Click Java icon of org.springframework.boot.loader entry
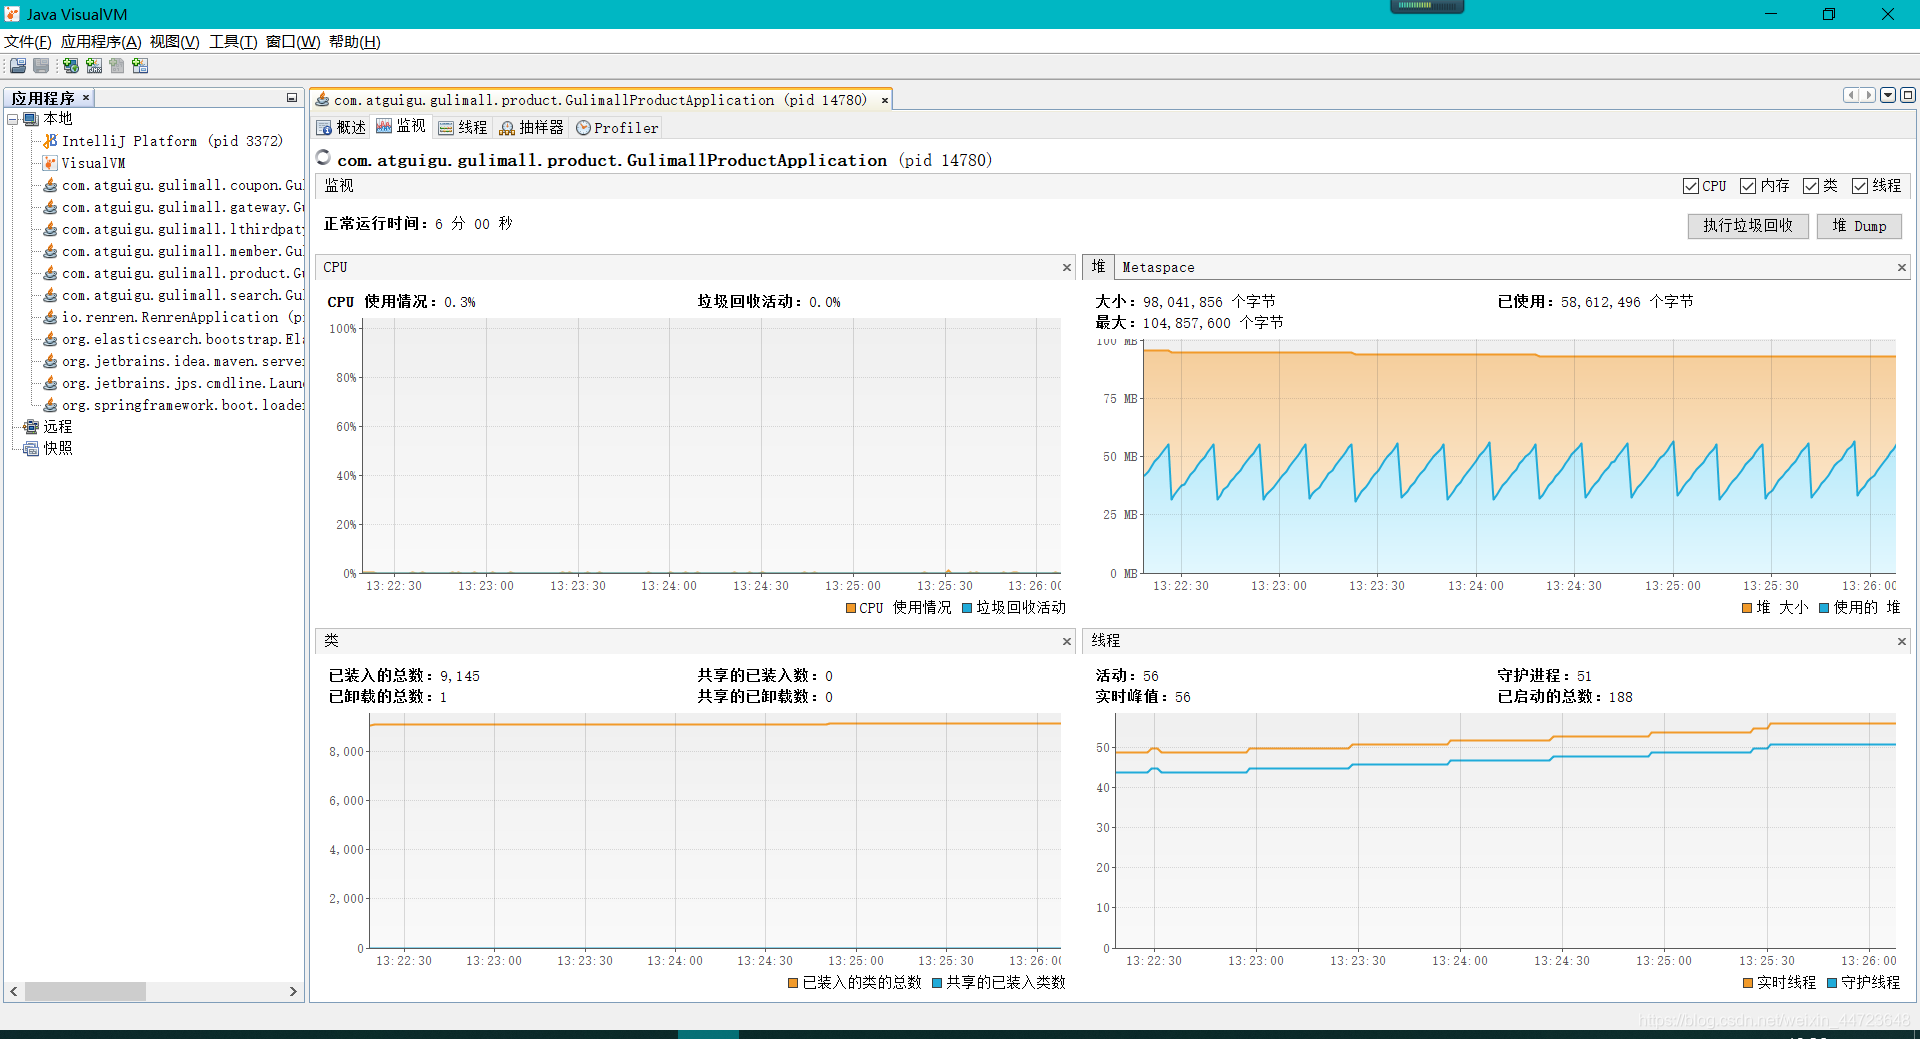 (x=50, y=405)
